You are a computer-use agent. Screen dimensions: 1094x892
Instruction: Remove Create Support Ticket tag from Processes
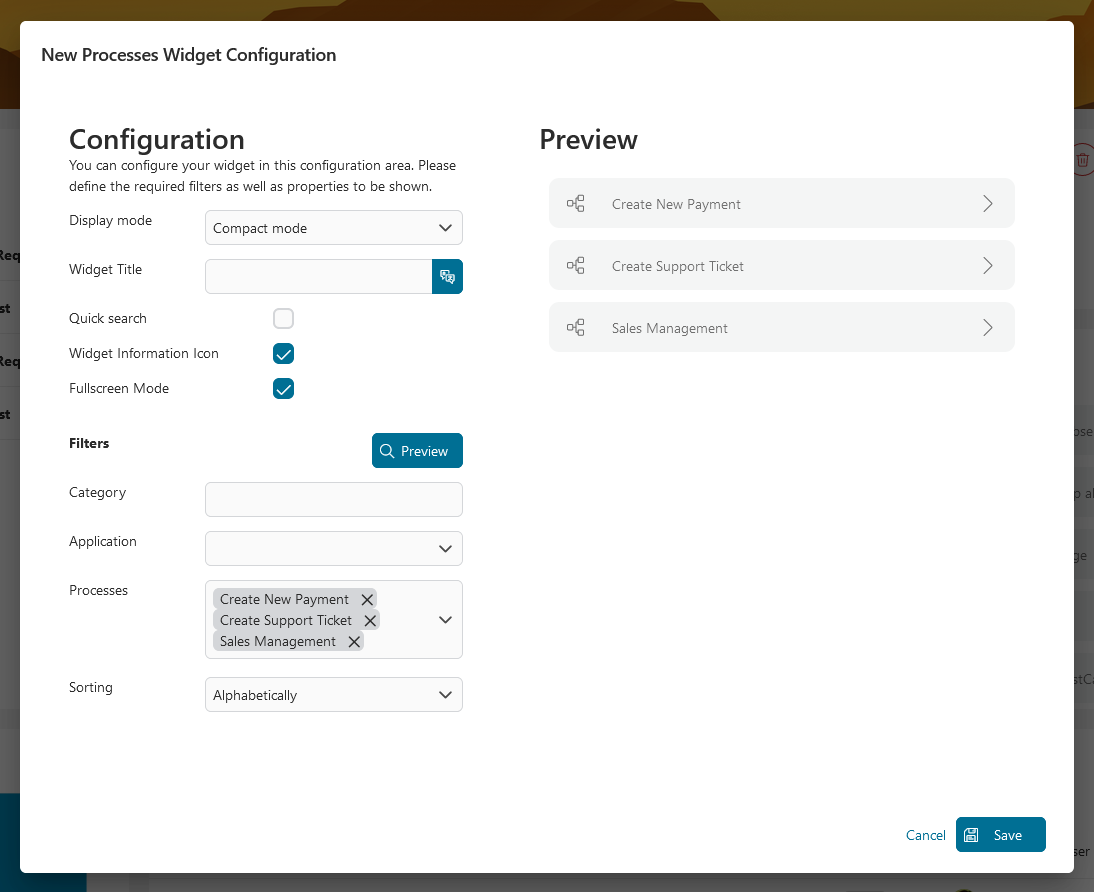tap(370, 620)
